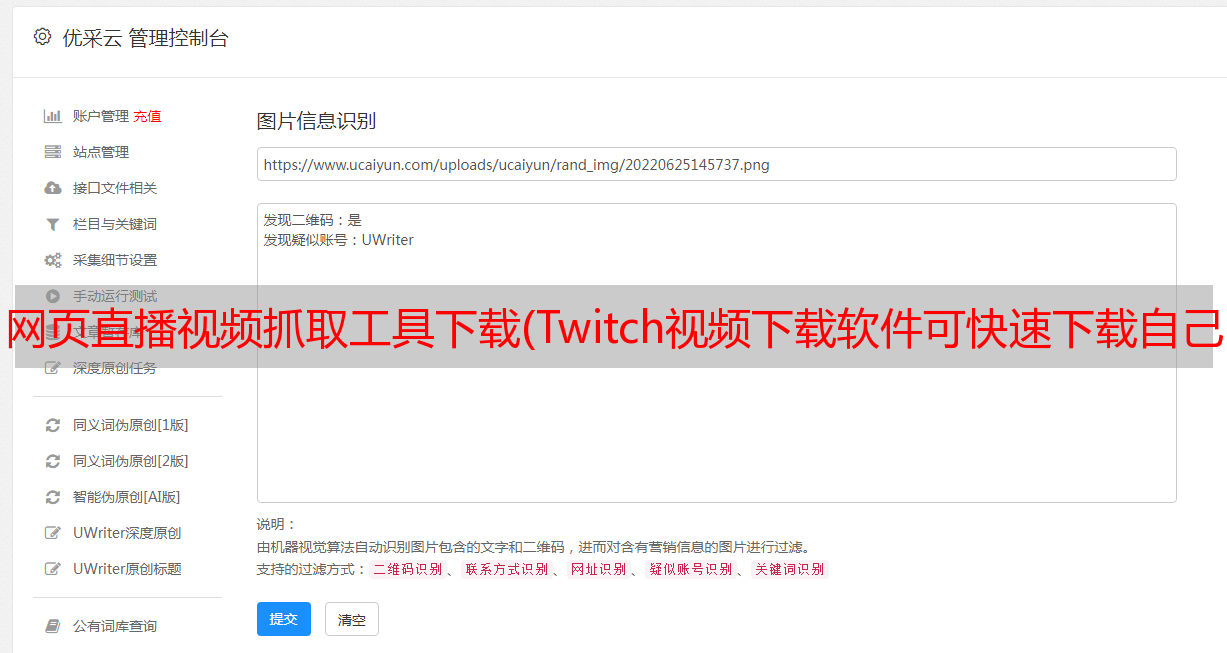Screen dimensions: 1227x653
Task: Click the red 充值 link
Action: (x=147, y=116)
